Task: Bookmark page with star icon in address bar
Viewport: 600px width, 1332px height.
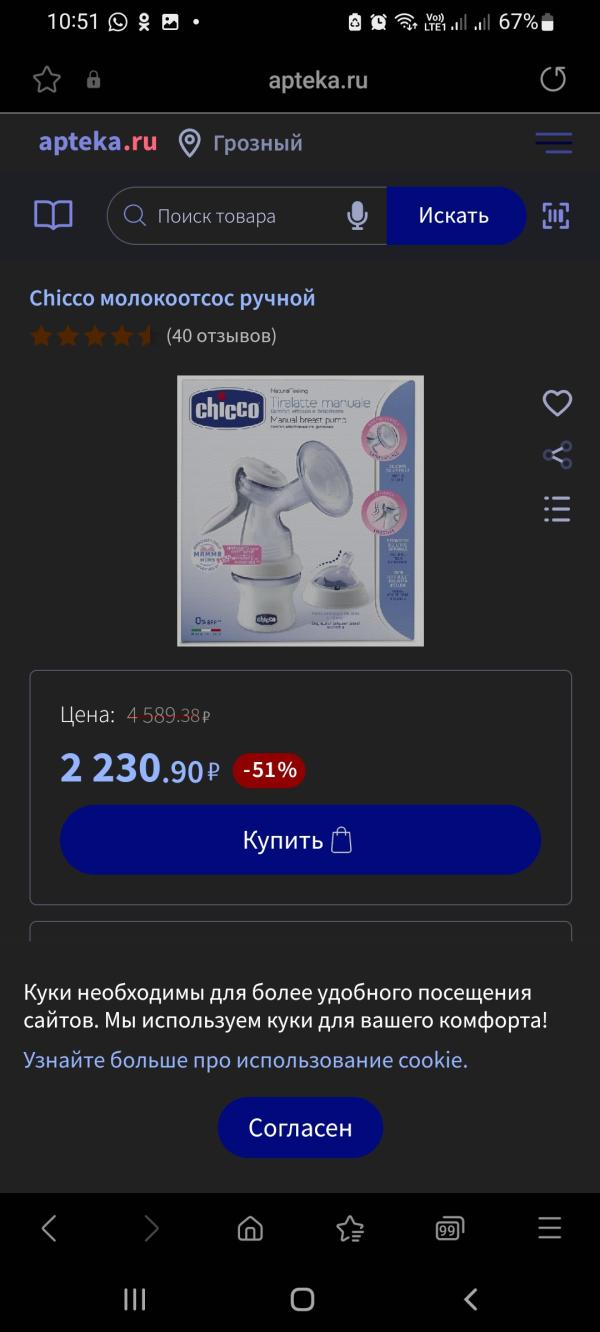Action: [47, 80]
